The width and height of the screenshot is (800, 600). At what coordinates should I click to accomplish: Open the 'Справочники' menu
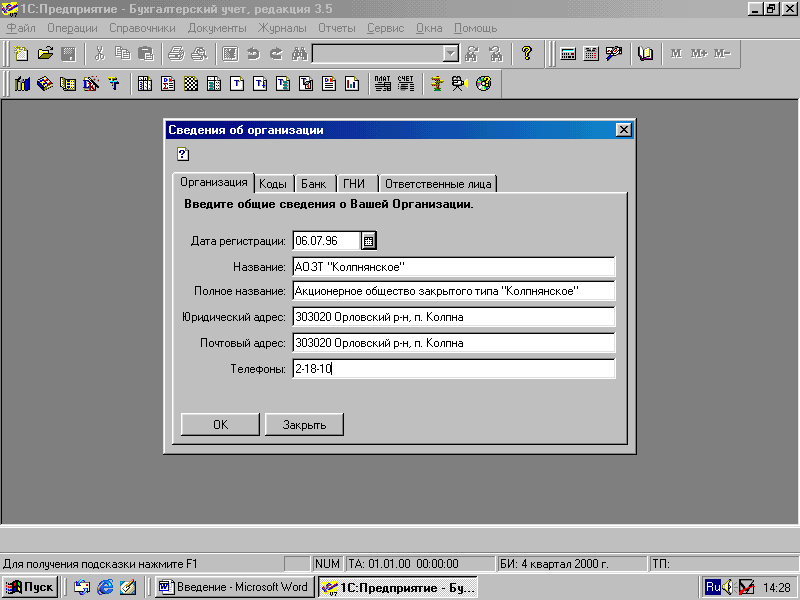142,28
